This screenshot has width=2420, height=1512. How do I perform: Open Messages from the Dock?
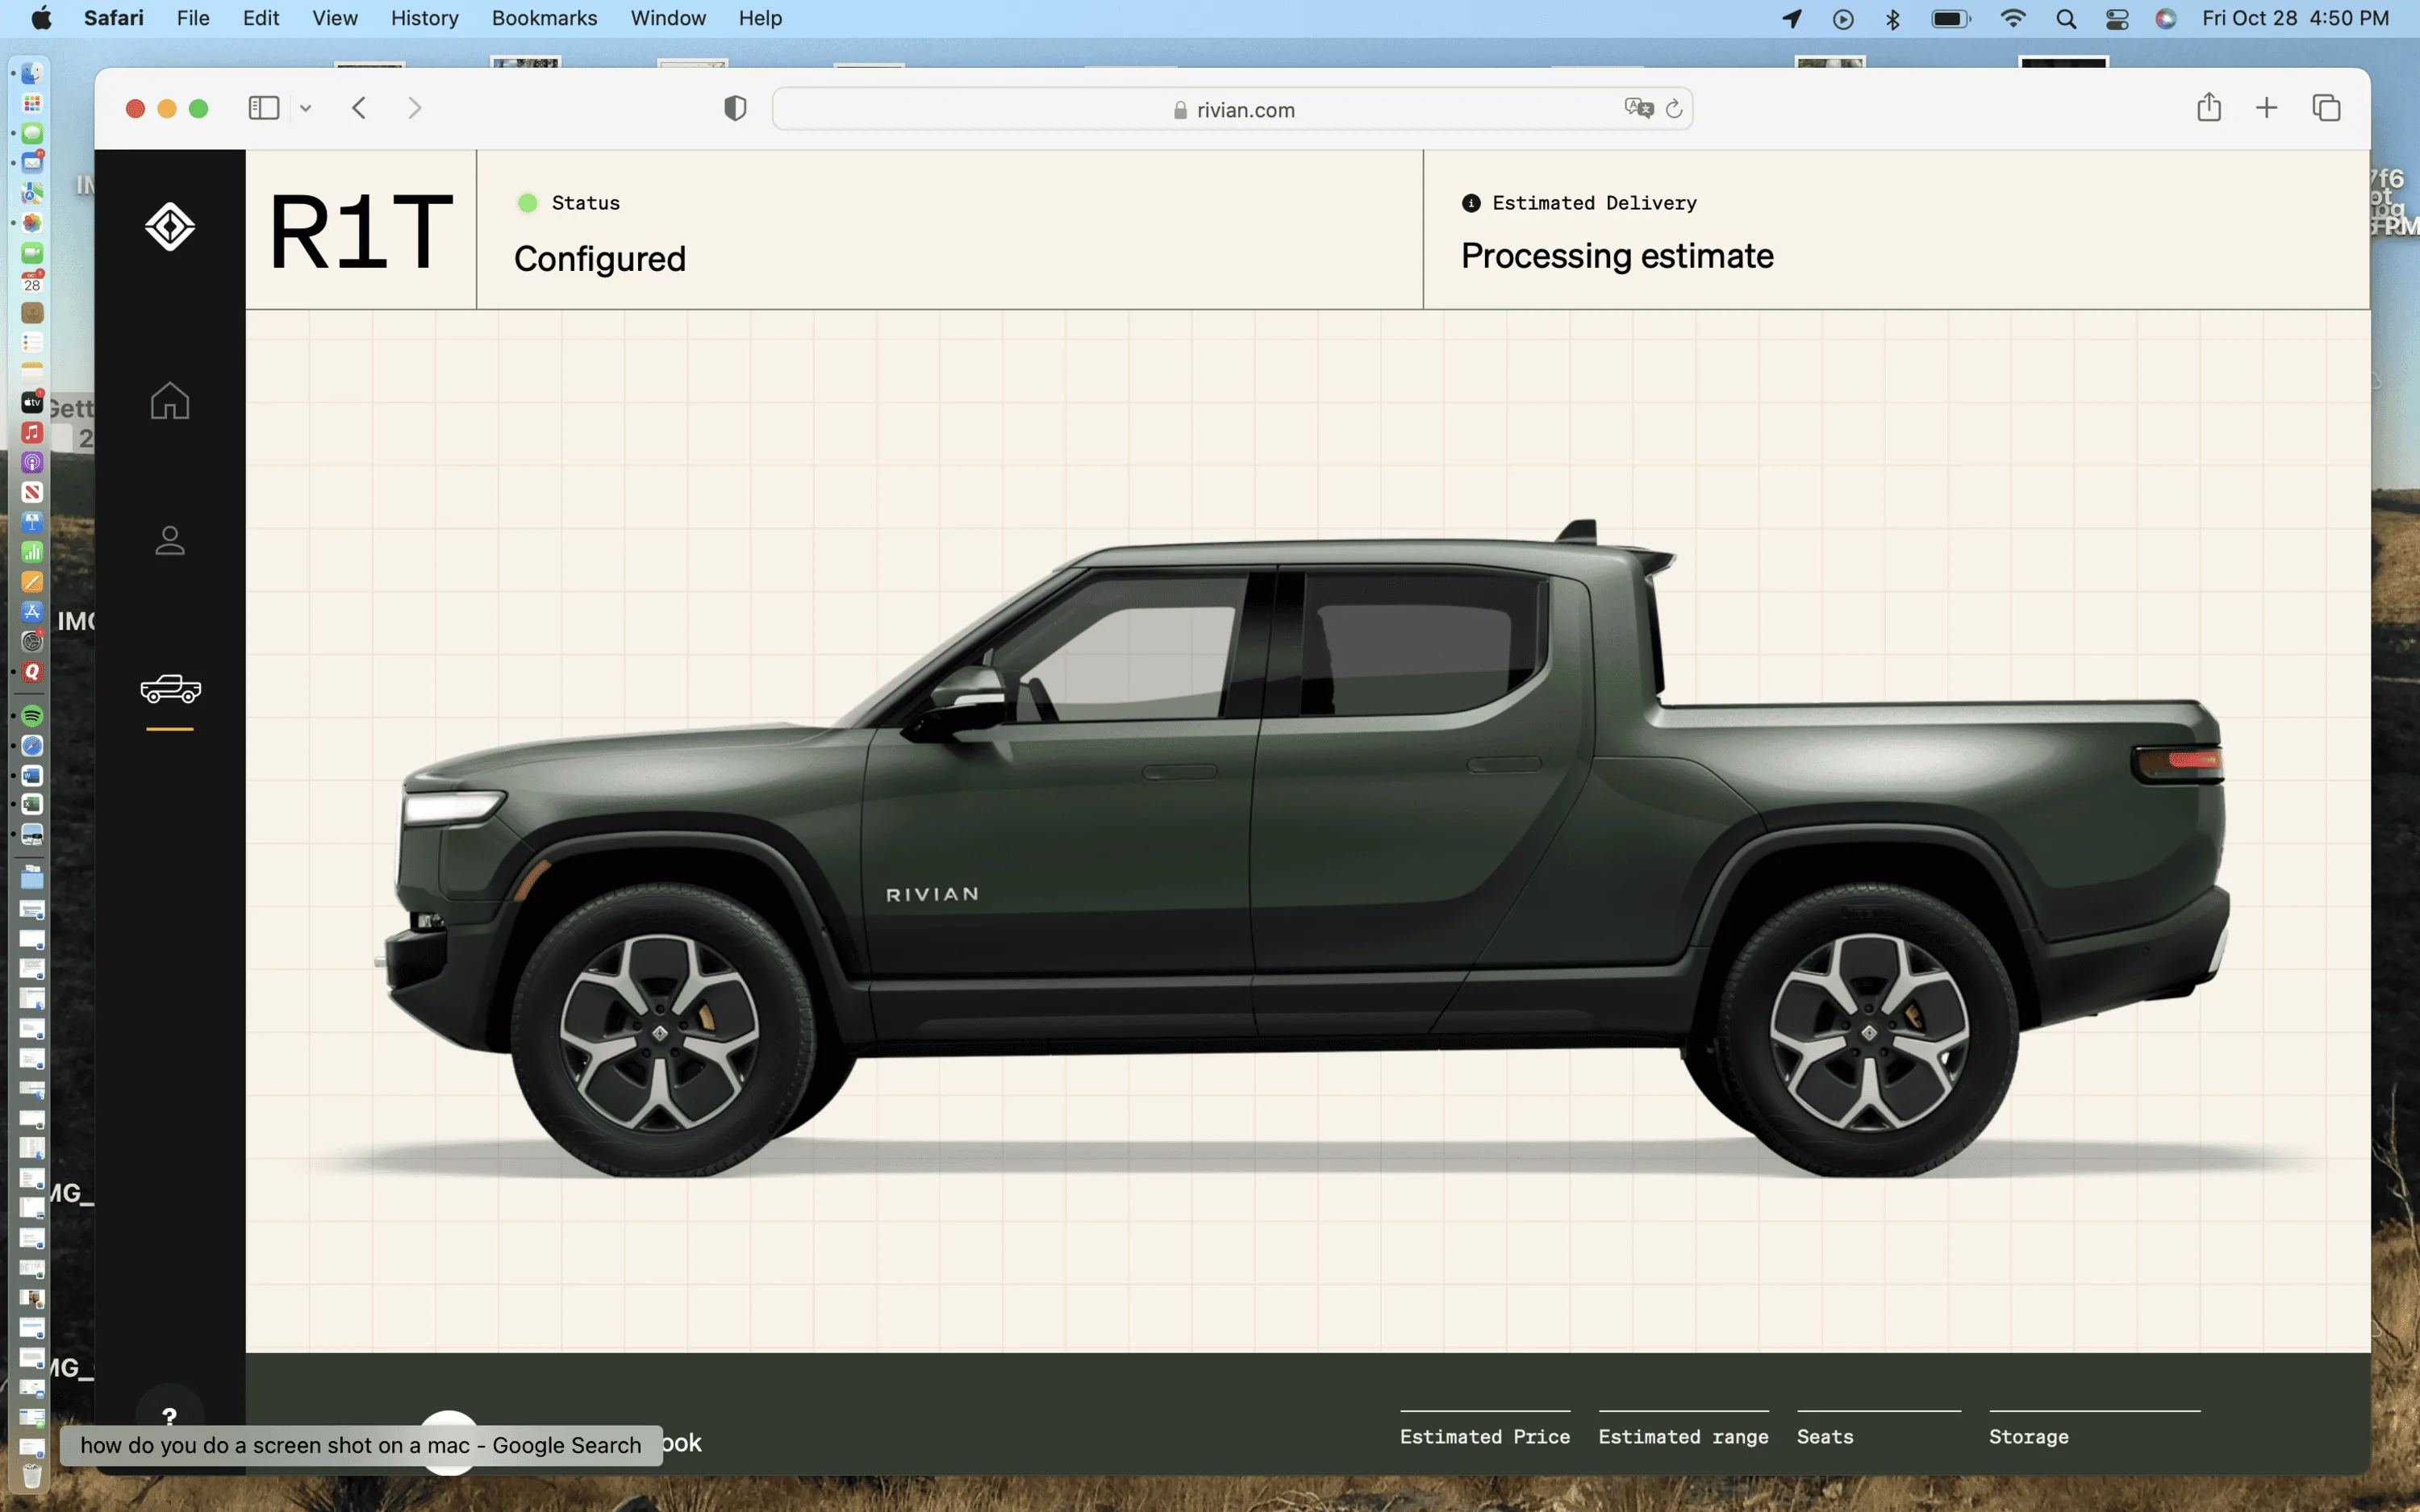[x=32, y=133]
